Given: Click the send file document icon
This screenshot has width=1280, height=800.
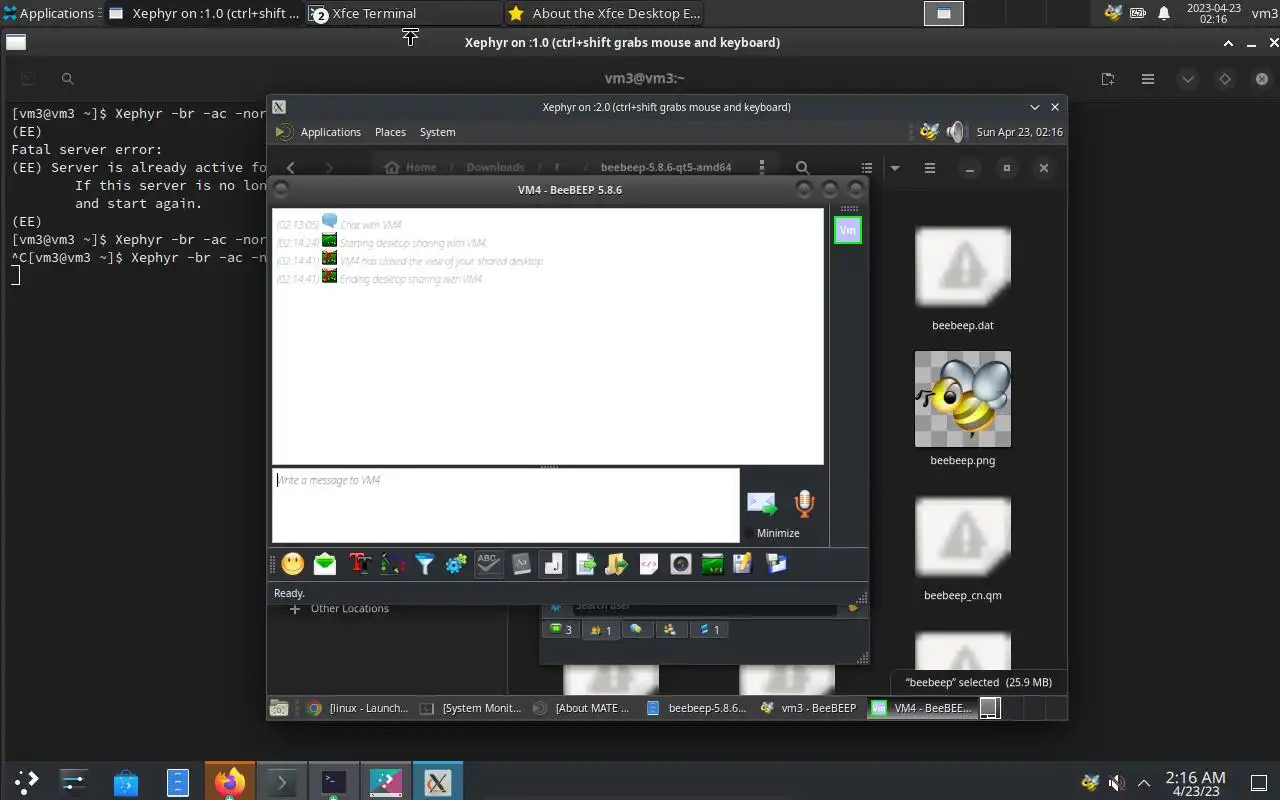Looking at the screenshot, I should pos(586,564).
